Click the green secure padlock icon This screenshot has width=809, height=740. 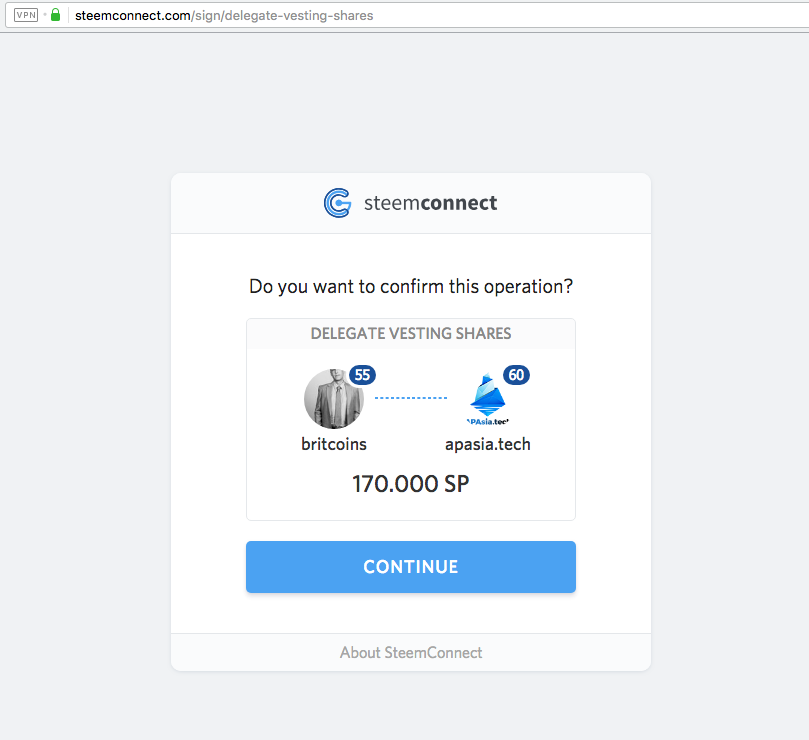[x=56, y=15]
